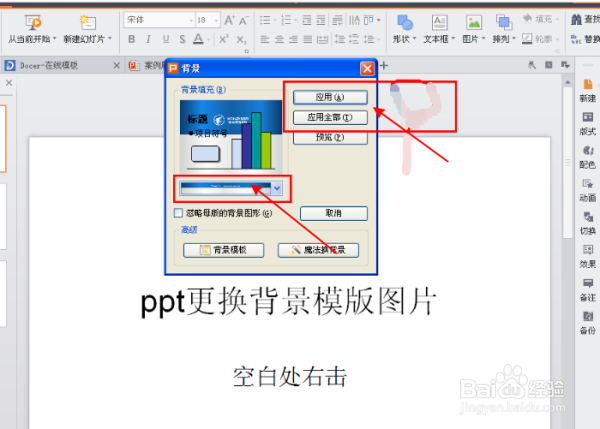Click the 新建幻灯片 new slide icon
Screen dimensions: 600x429
click(88, 22)
